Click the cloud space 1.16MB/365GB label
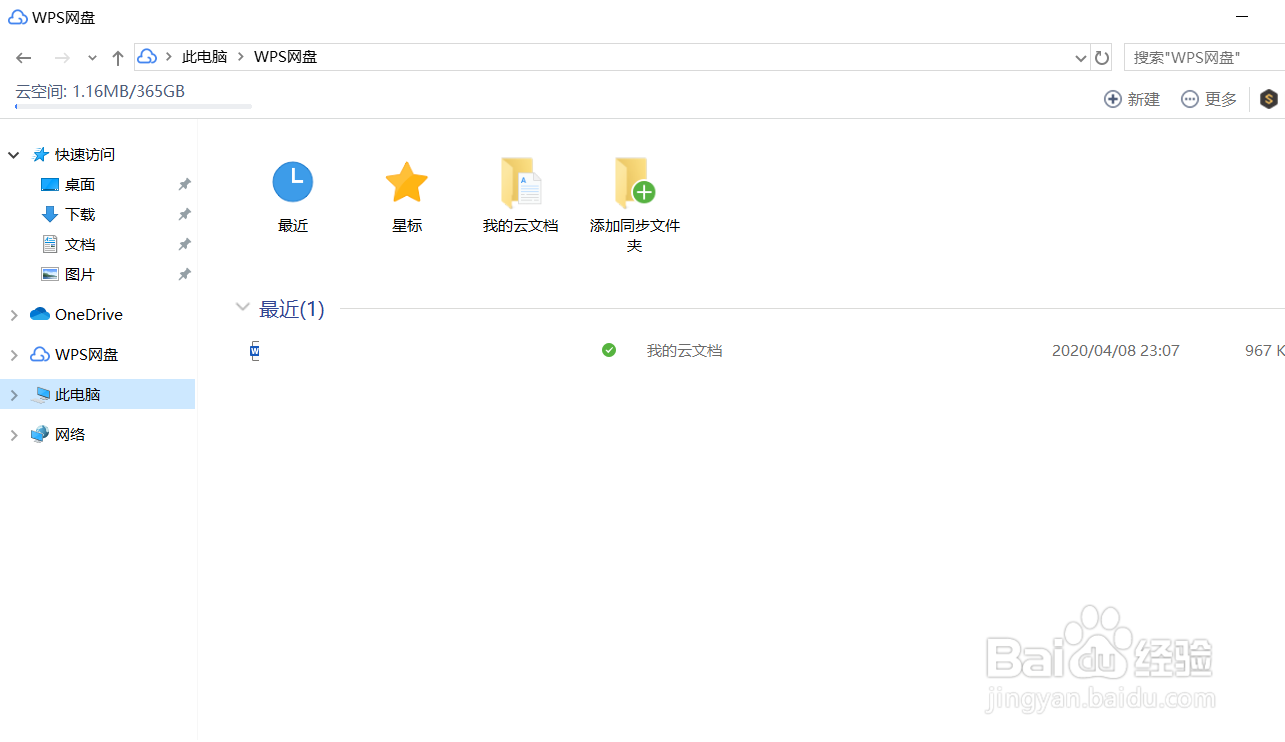Screen dimensions: 1285x742 100,91
